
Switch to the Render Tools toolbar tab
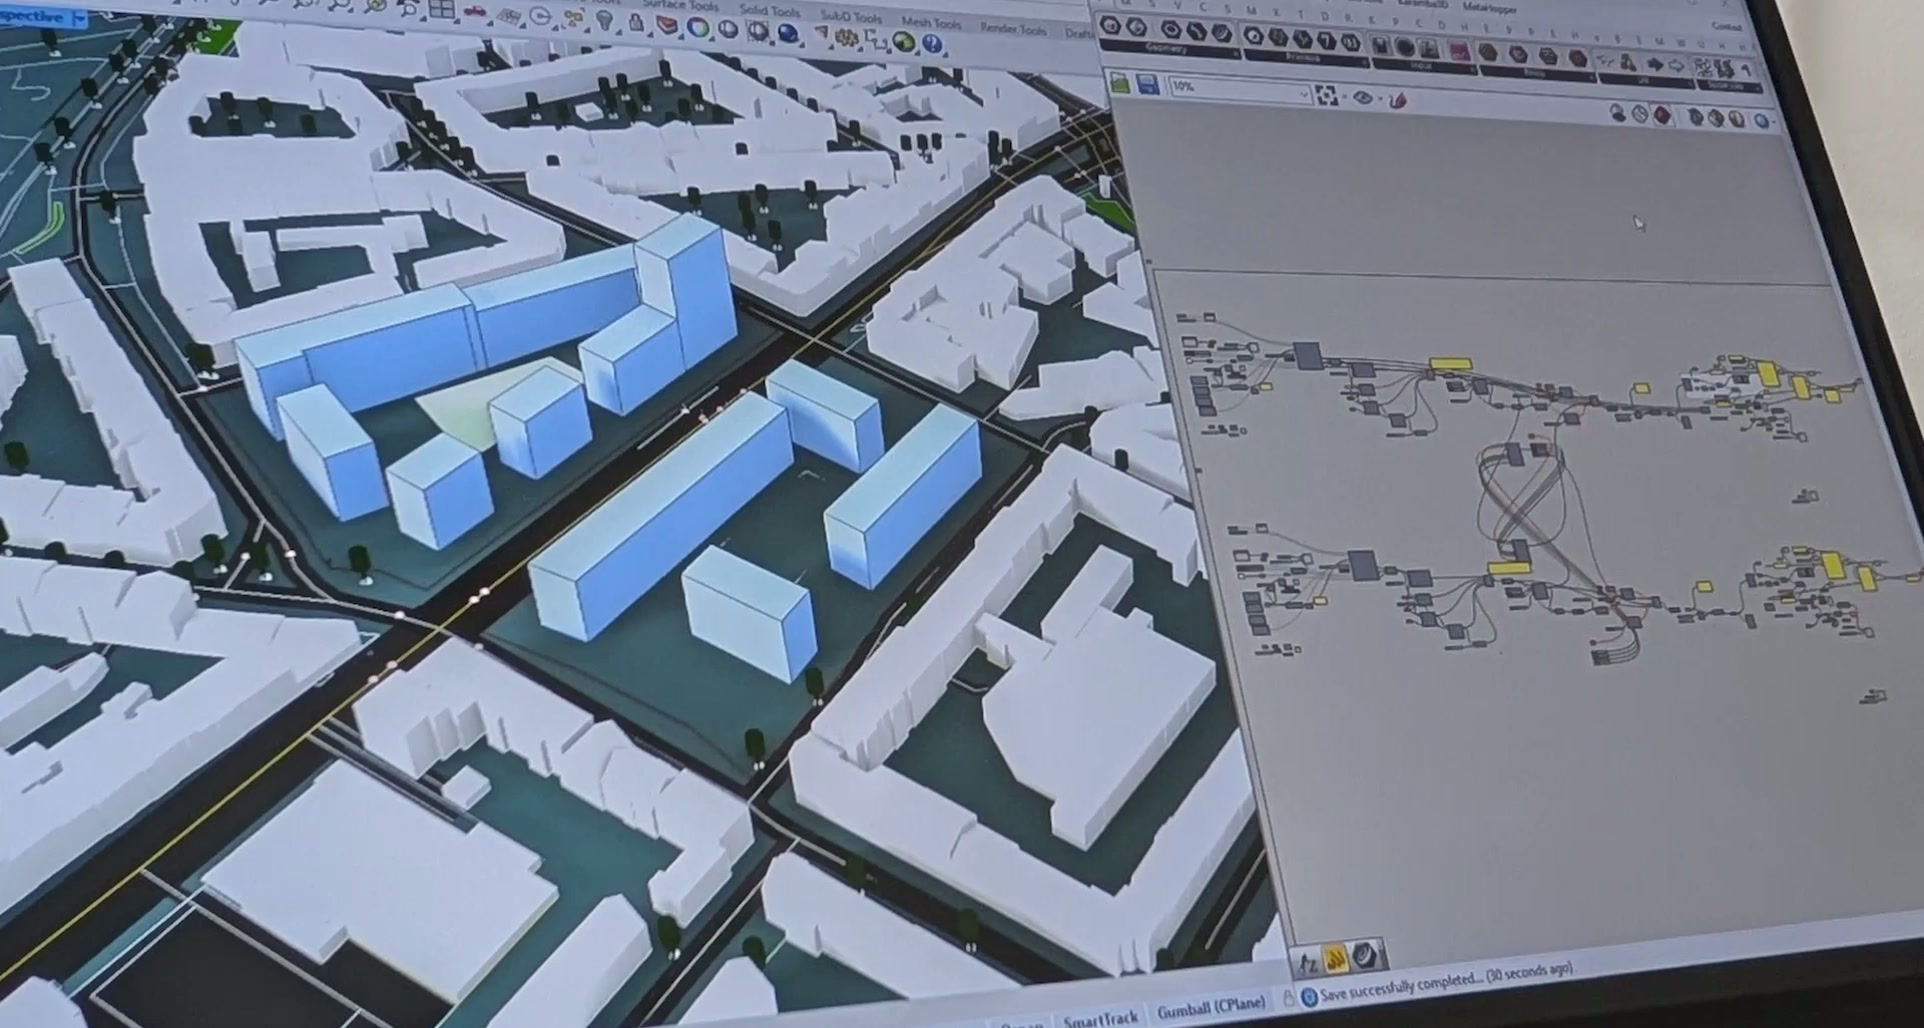1013,28
